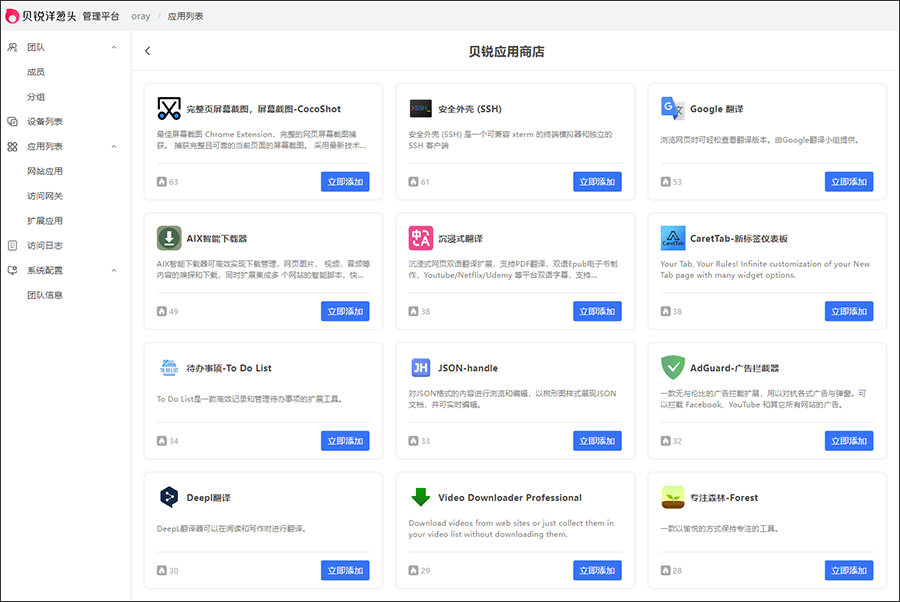Select 网站应用 in the sidebar
This screenshot has width=900, height=602.
pos(44,170)
